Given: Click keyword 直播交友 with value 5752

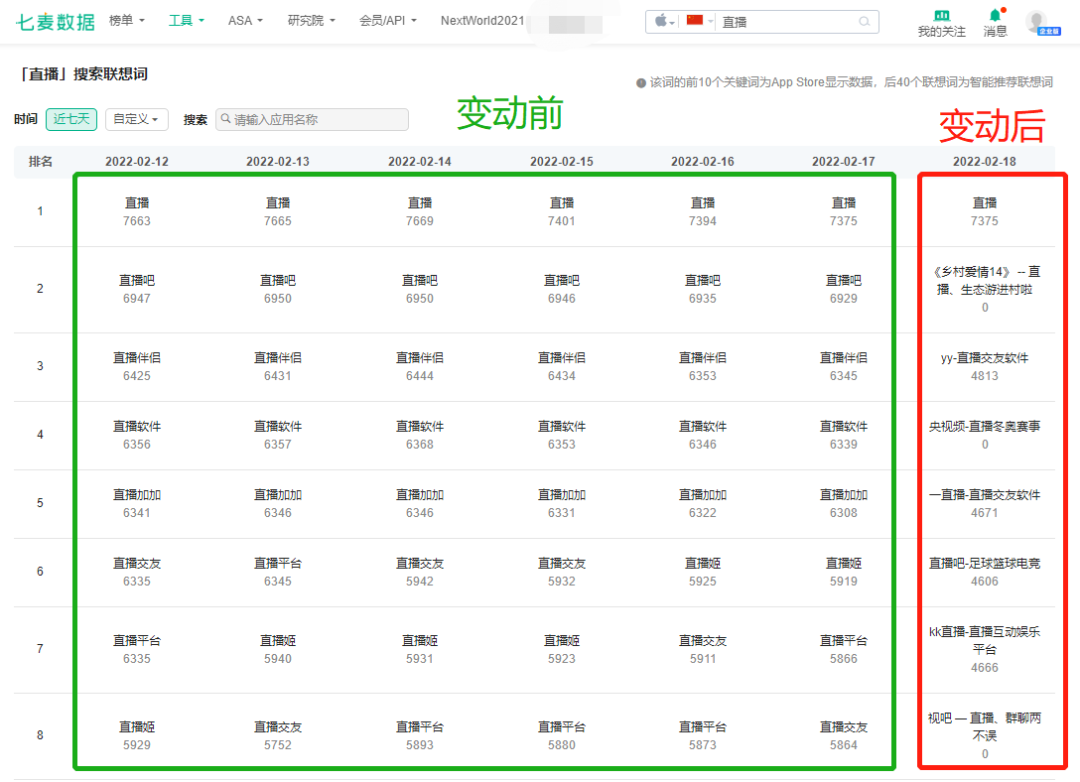Looking at the screenshot, I should coord(278,728).
